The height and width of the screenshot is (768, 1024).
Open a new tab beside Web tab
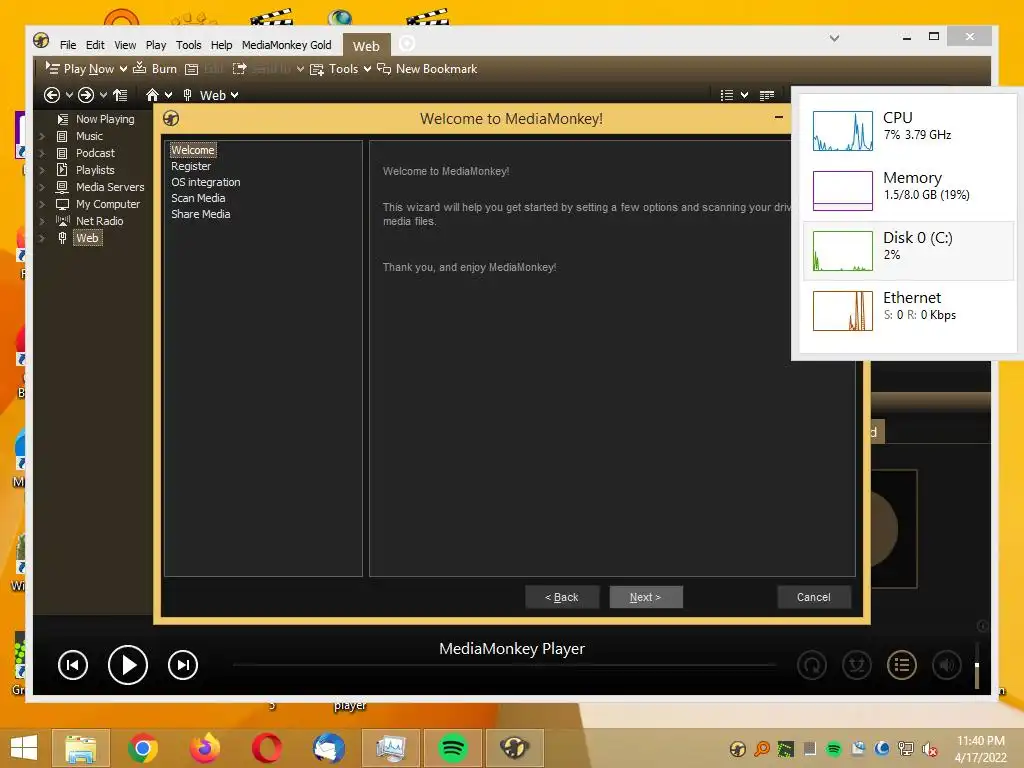click(407, 44)
